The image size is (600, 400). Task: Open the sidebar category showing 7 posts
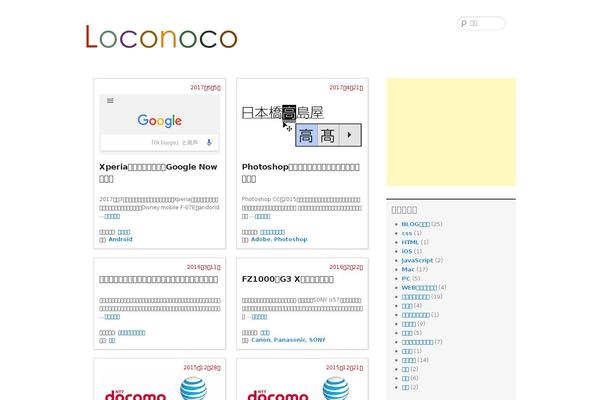417,342
